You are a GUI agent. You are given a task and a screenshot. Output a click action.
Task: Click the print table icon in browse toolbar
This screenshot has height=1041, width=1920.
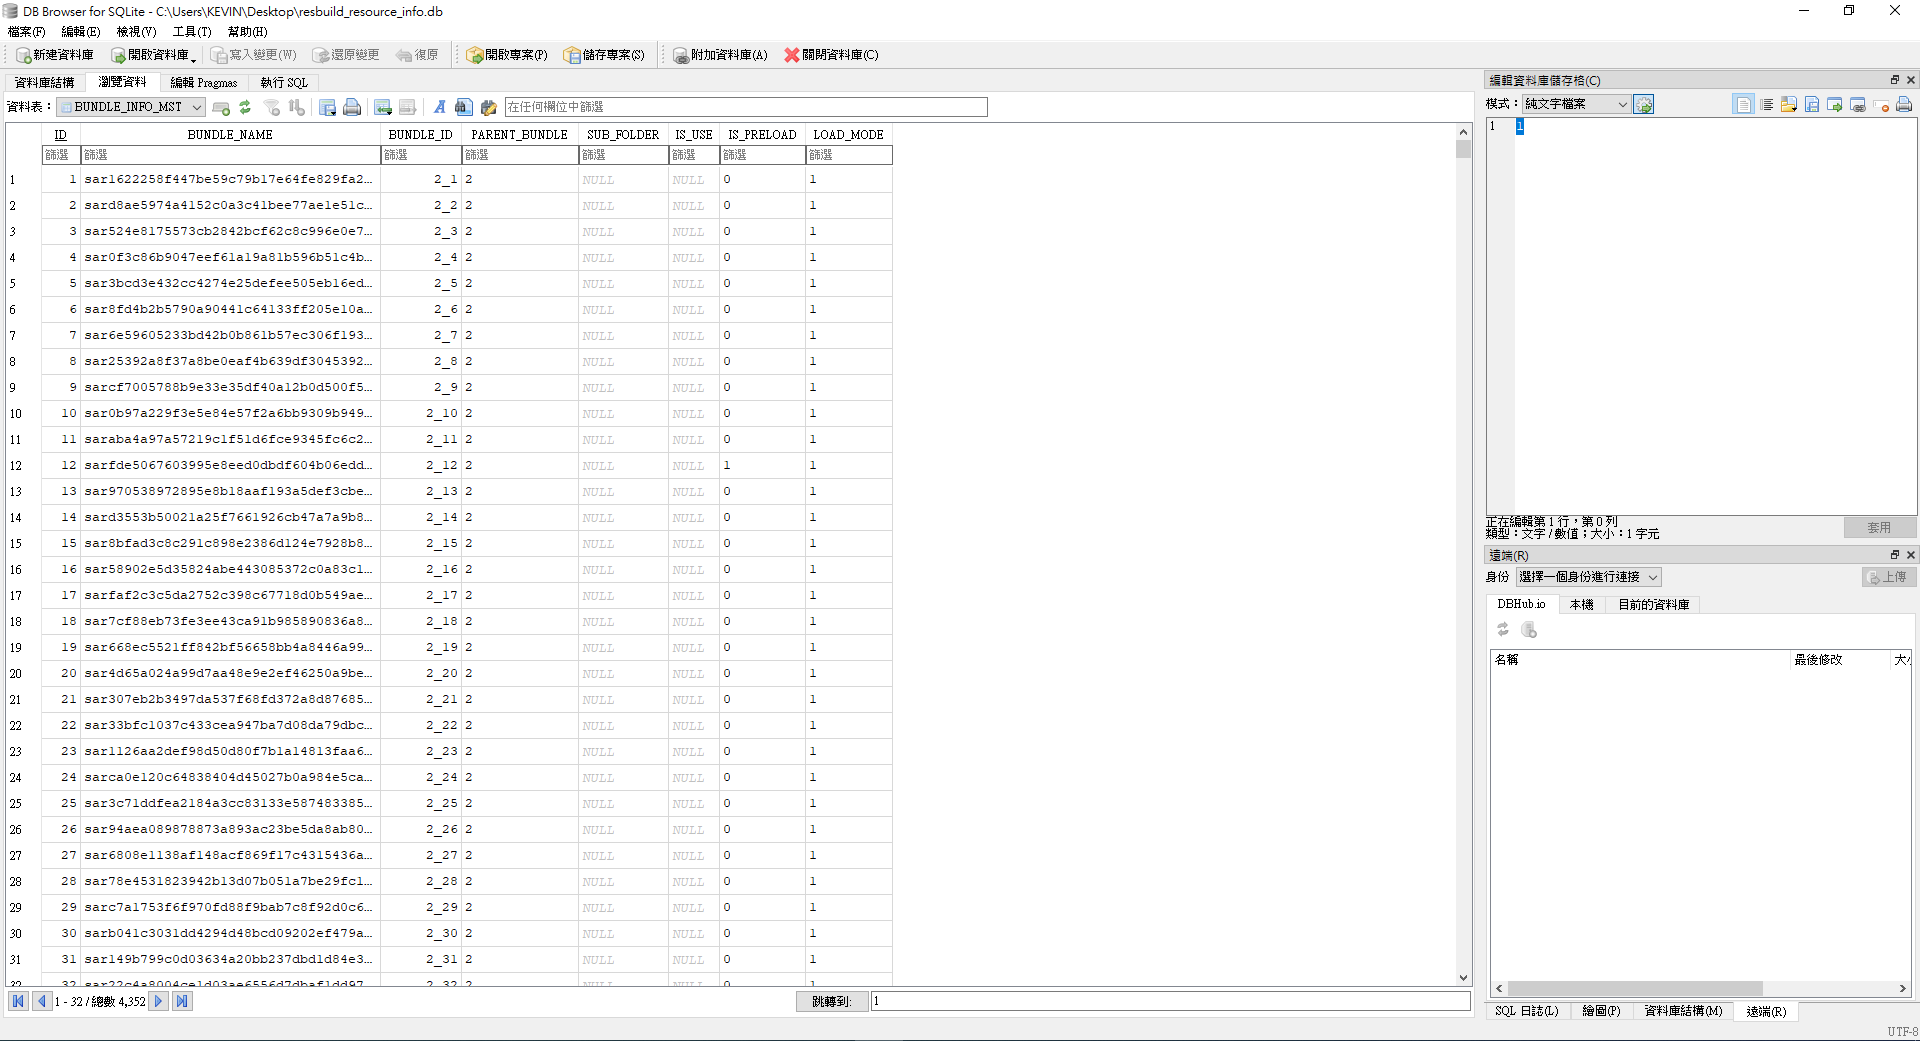(352, 107)
